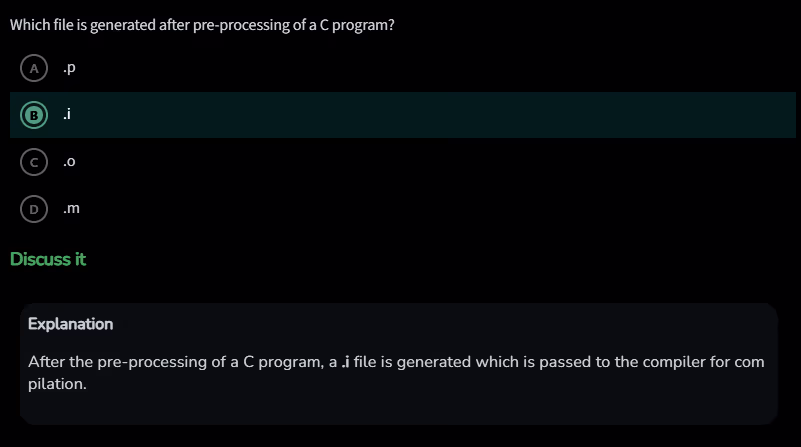Pick the option C radio circle
Viewport: 801px width, 447px height.
tap(34, 162)
